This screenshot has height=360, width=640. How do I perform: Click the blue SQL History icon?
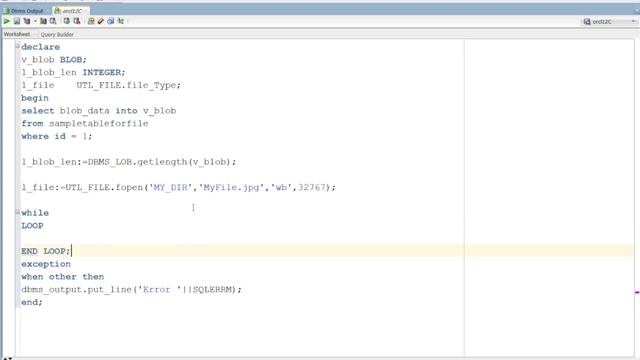click(110, 21)
